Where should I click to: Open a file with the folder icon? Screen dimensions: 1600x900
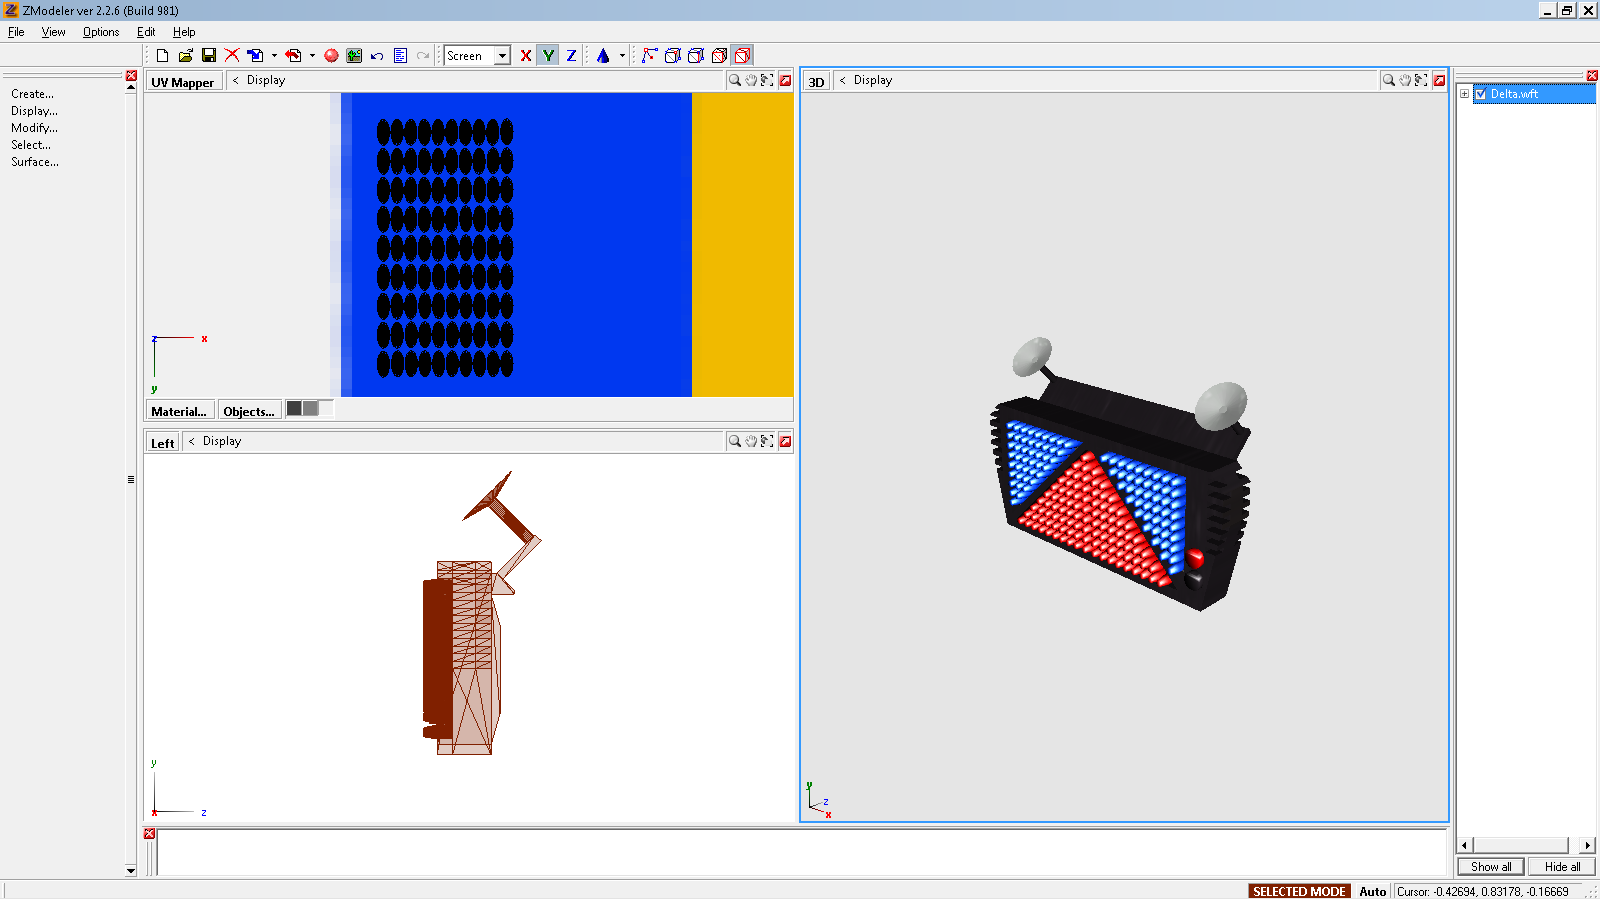pyautogui.click(x=185, y=56)
